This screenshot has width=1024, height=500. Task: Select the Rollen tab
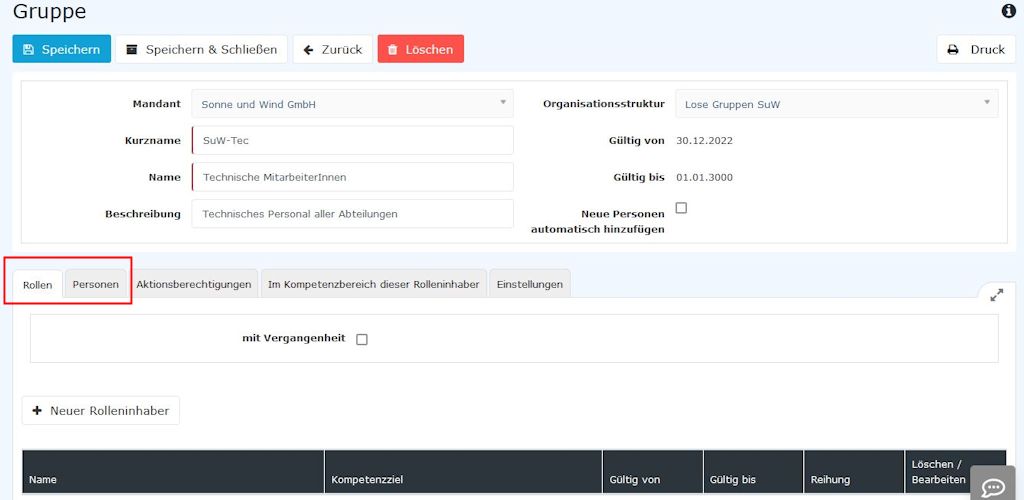click(x=38, y=285)
